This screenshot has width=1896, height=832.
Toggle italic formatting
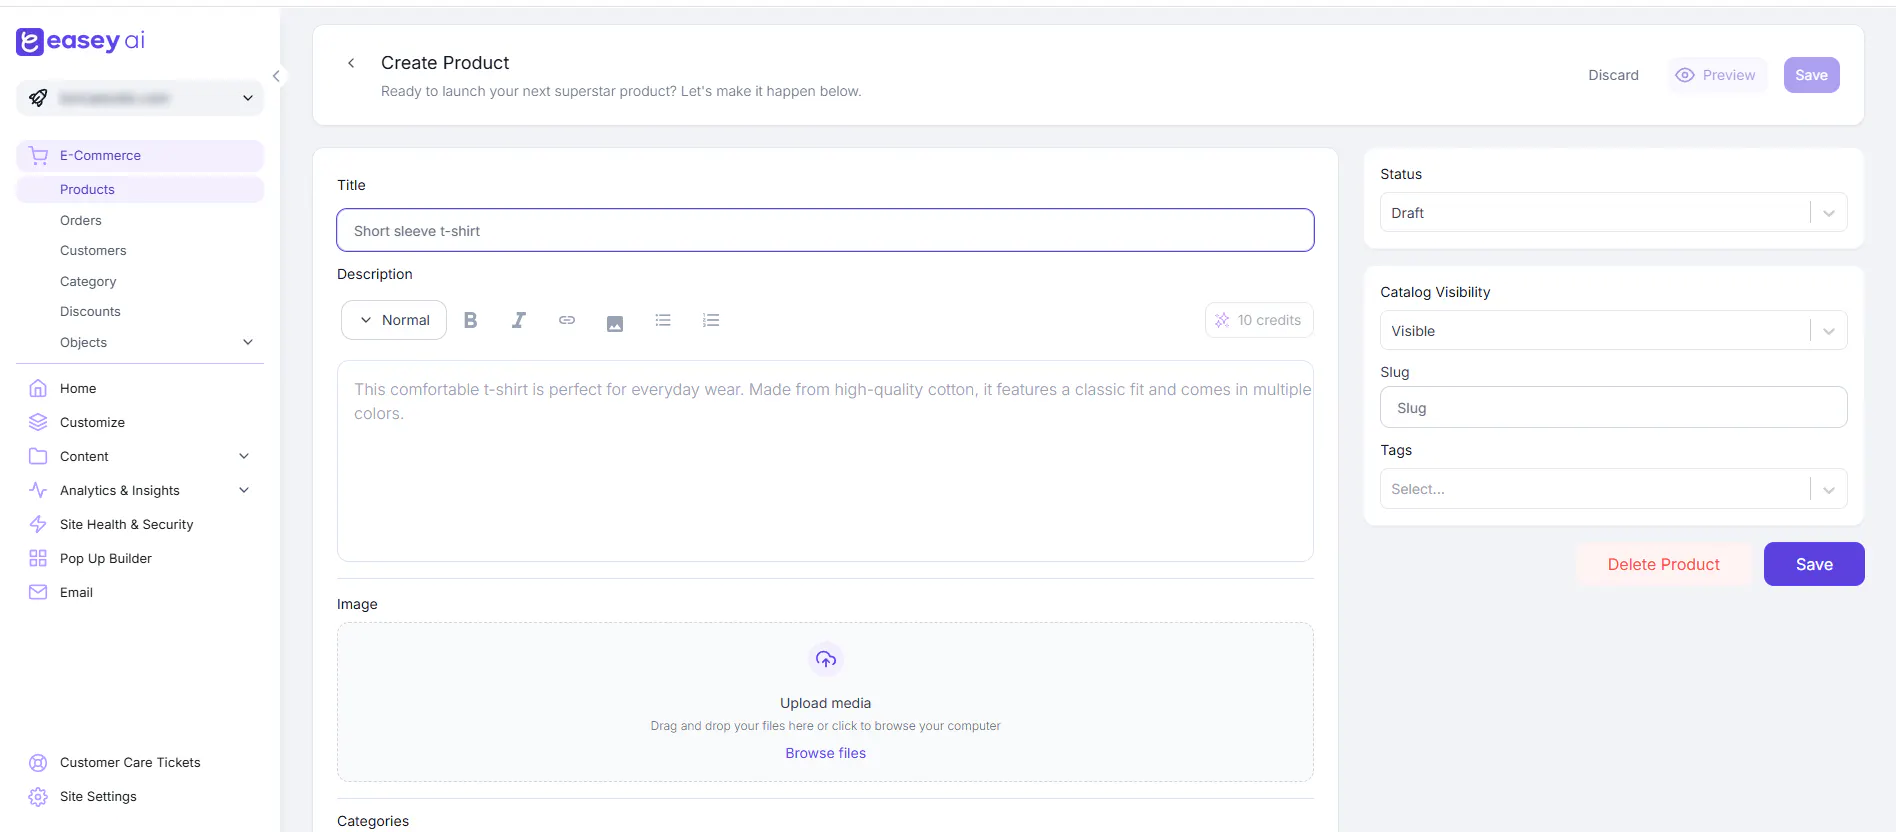click(518, 320)
